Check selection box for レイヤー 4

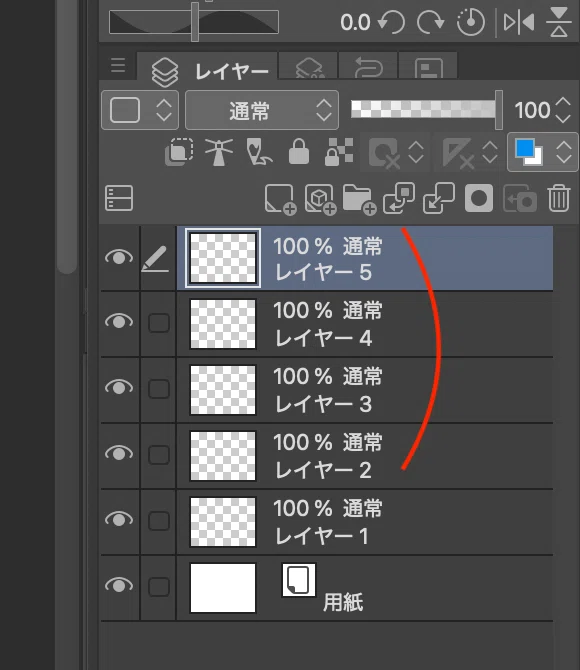(x=159, y=323)
